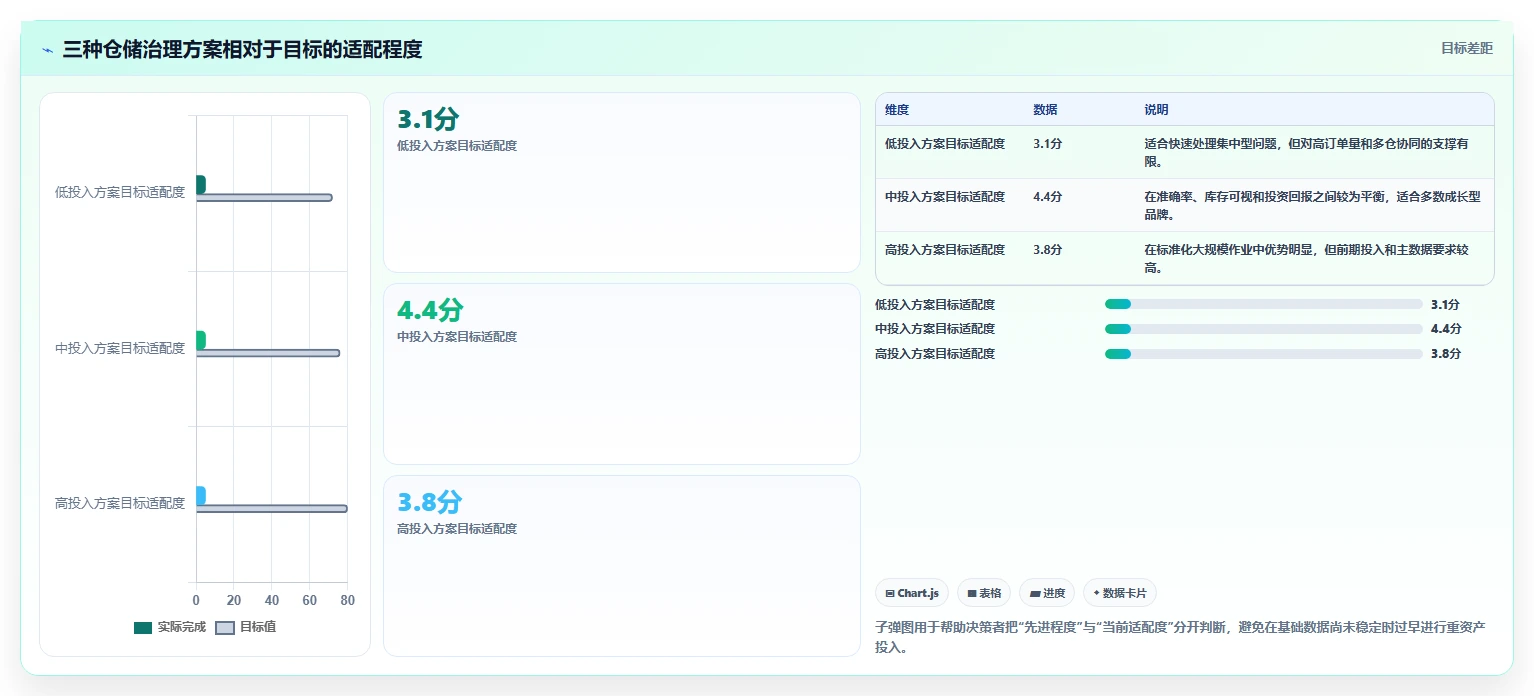Select the 数据卡片 tag chip
The image size is (1534, 696).
click(x=1120, y=593)
